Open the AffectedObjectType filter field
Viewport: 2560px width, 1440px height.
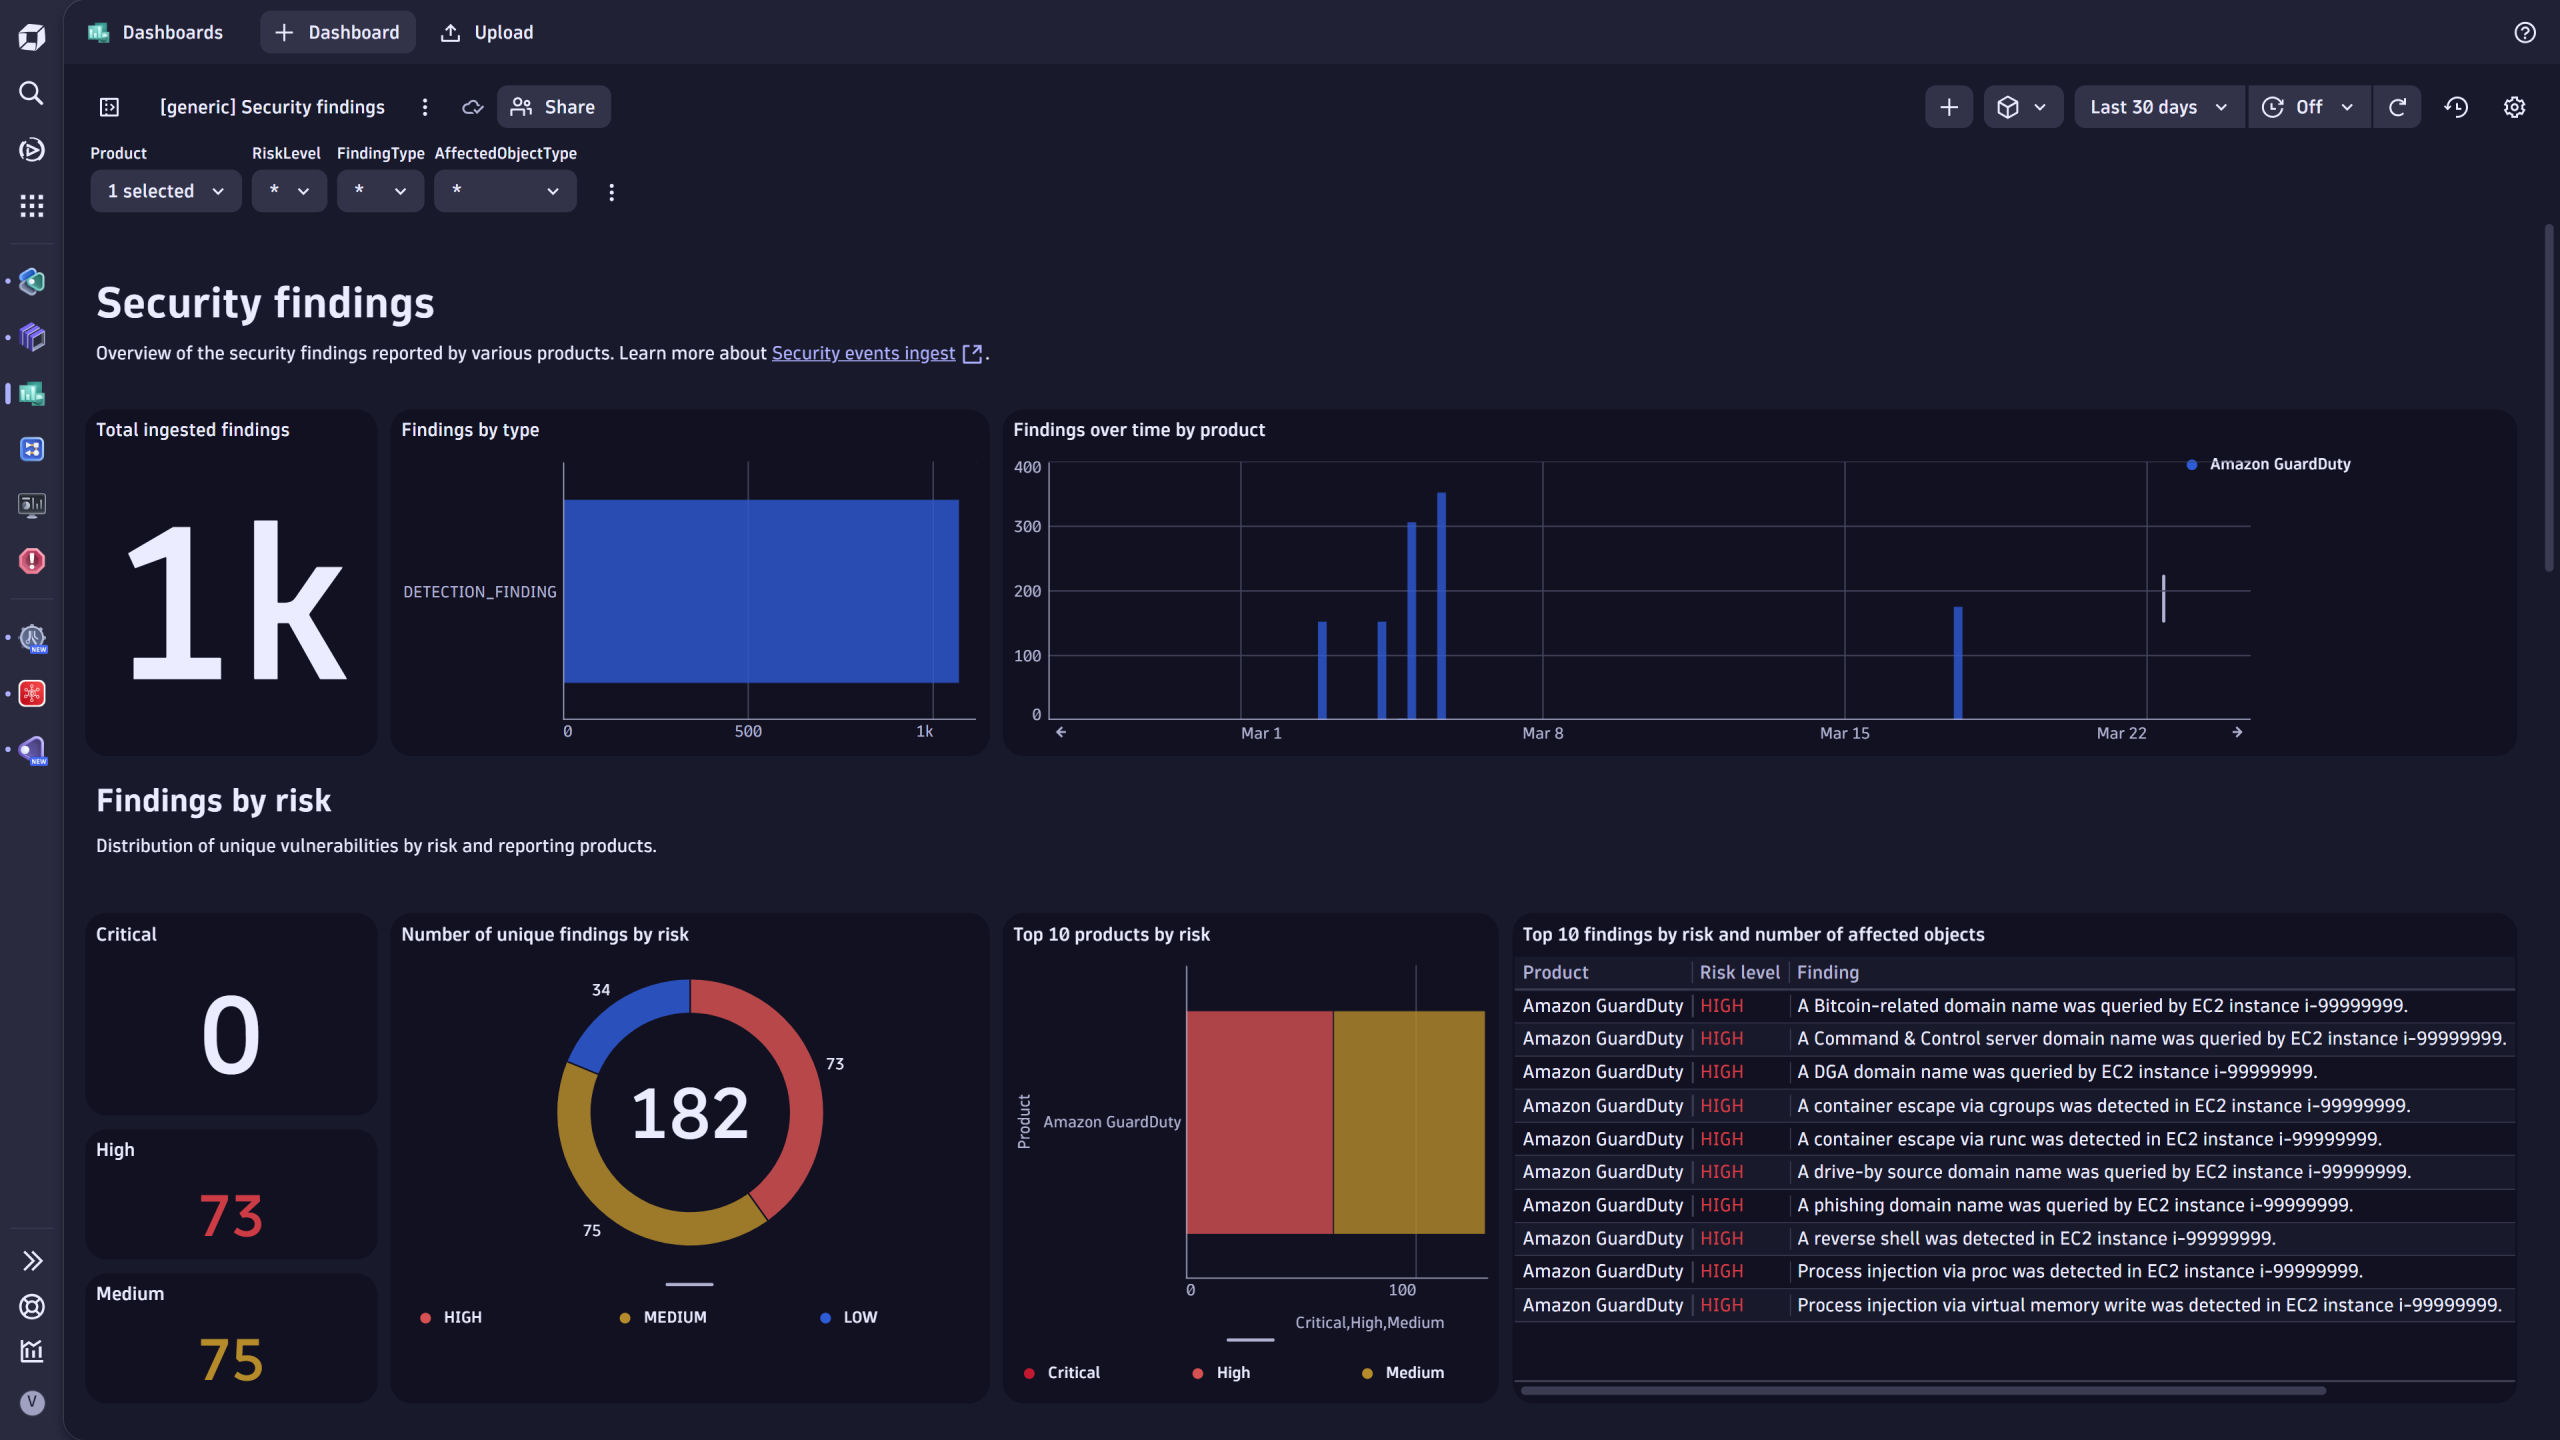coord(505,190)
